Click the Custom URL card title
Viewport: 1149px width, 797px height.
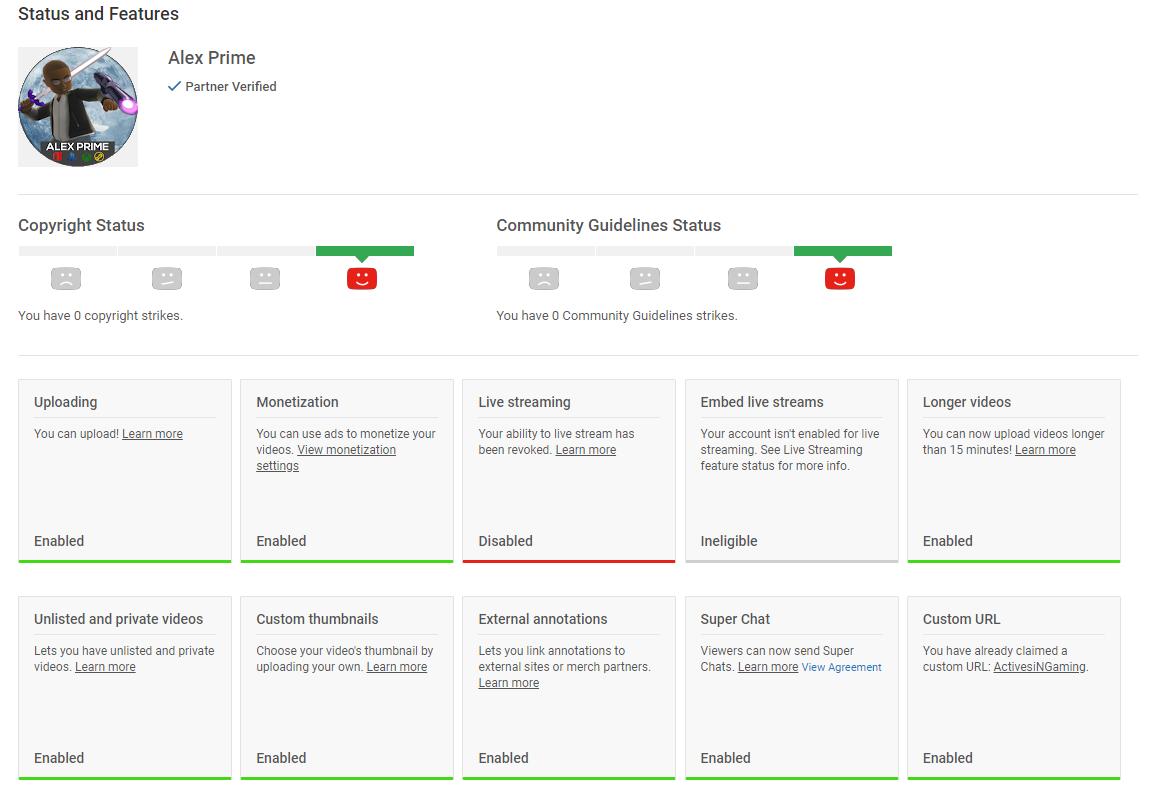[x=961, y=619]
